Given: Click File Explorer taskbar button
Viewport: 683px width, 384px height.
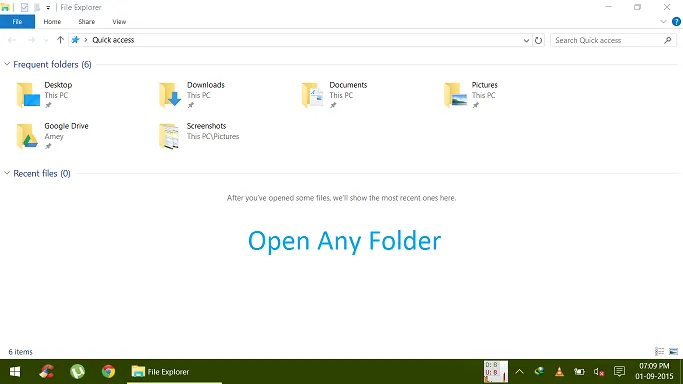Looking at the screenshot, I should click(x=175, y=372).
